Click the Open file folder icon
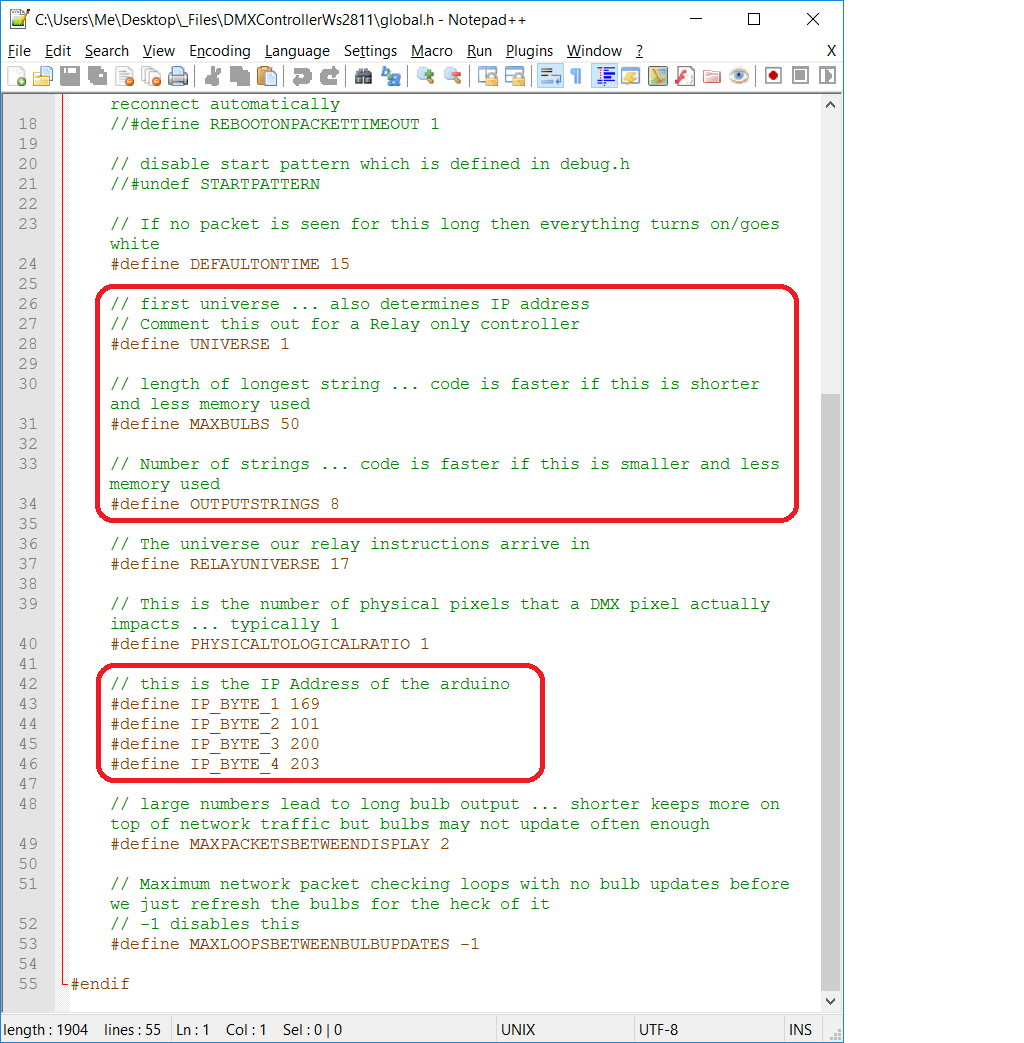1024x1043 pixels. [x=43, y=76]
